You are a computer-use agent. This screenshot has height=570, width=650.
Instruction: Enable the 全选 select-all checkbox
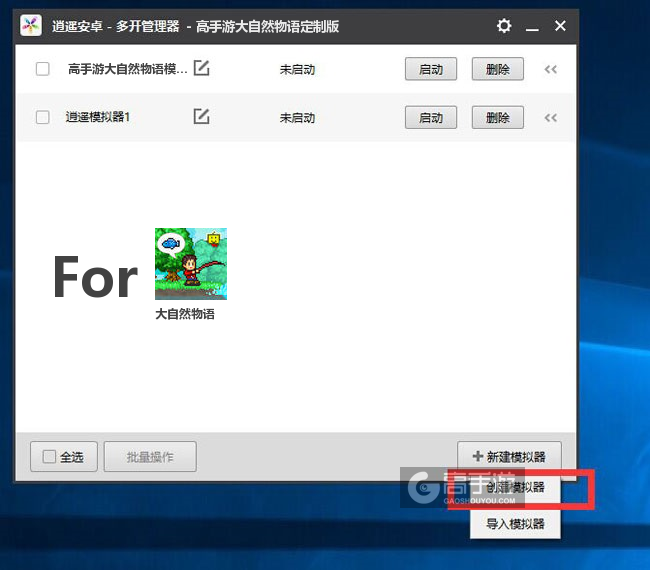(x=49, y=457)
